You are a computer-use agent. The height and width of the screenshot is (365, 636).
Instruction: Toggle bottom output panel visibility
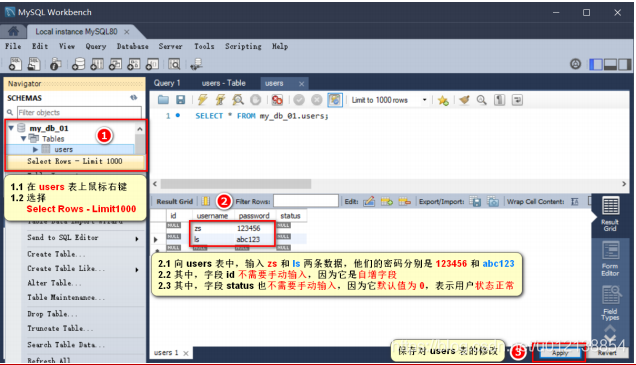[x=610, y=64]
